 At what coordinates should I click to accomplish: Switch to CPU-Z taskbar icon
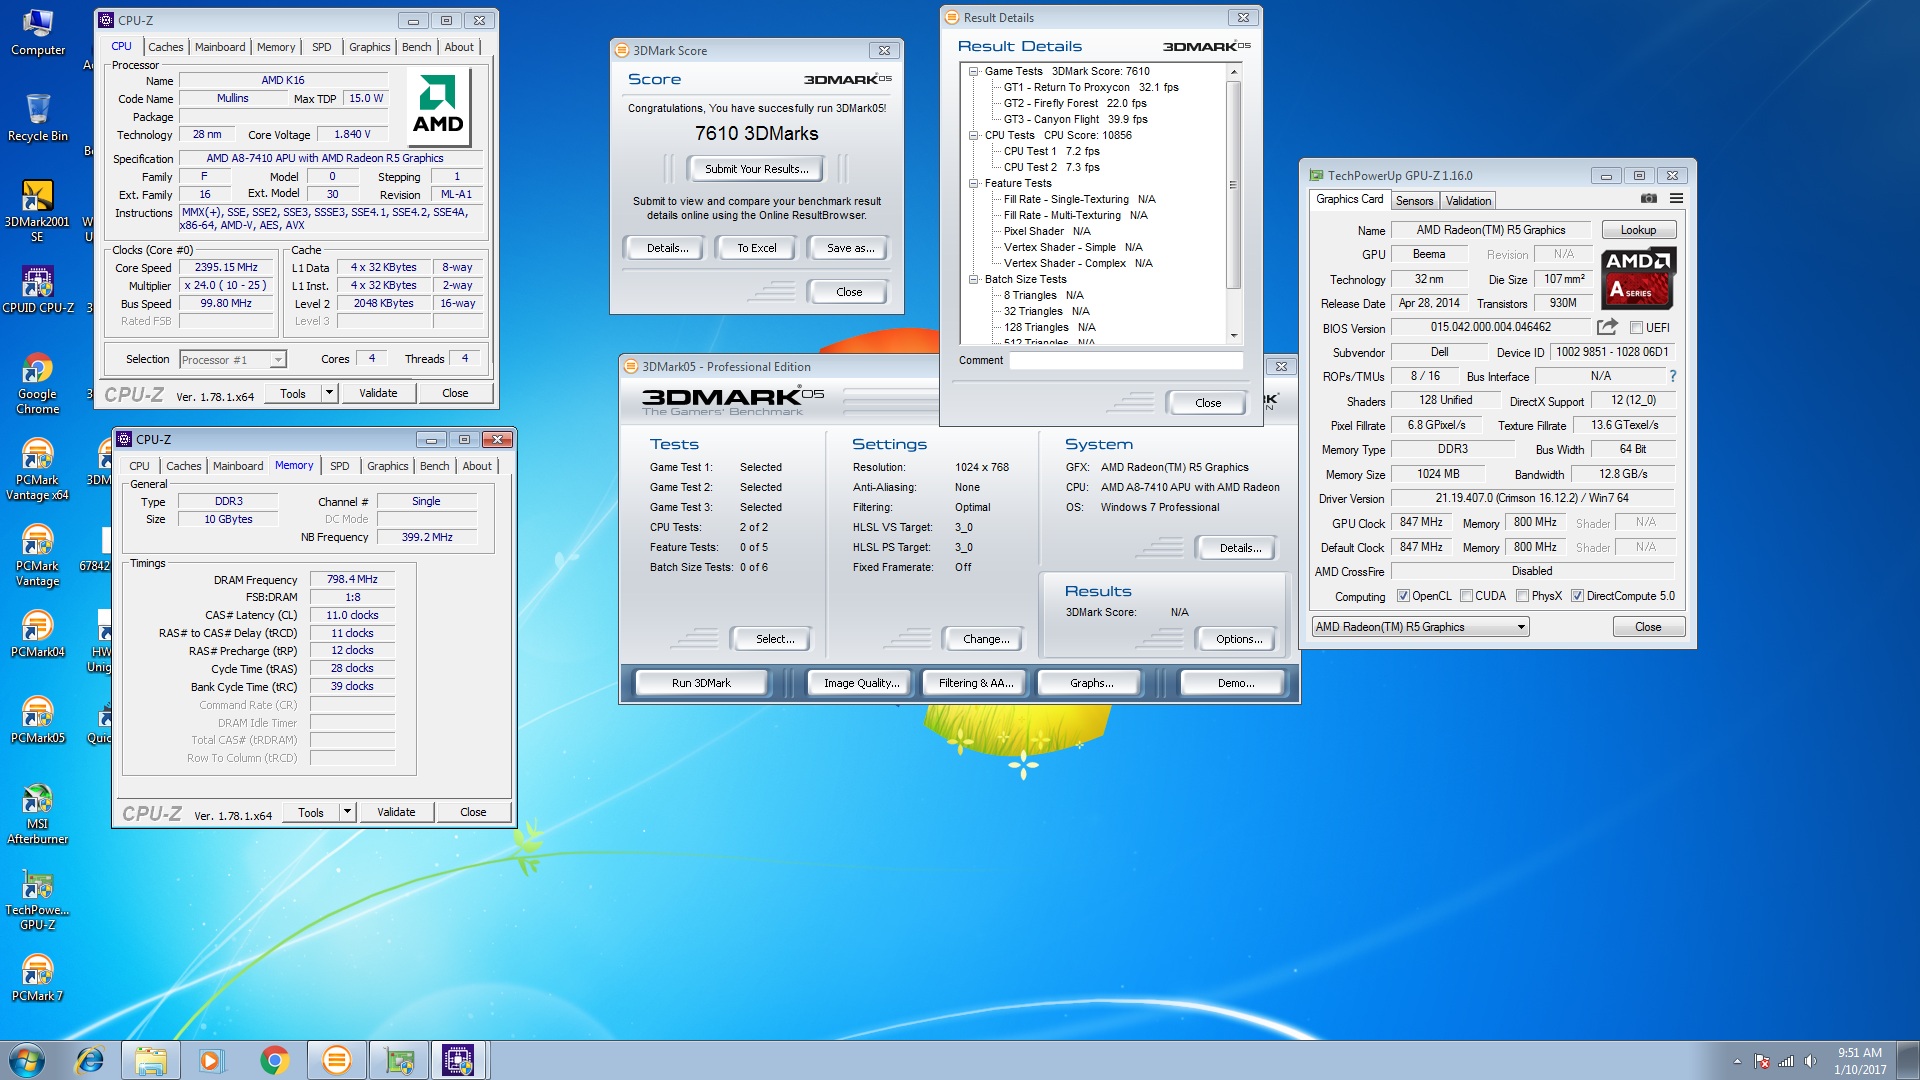(458, 1060)
